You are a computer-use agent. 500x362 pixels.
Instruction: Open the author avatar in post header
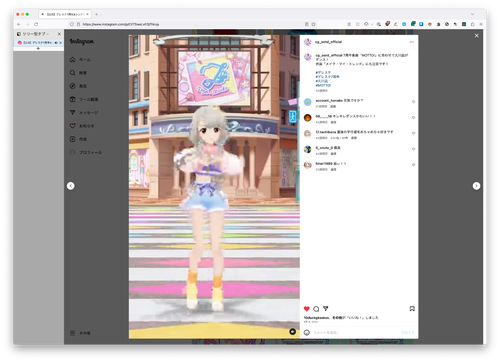click(308, 42)
